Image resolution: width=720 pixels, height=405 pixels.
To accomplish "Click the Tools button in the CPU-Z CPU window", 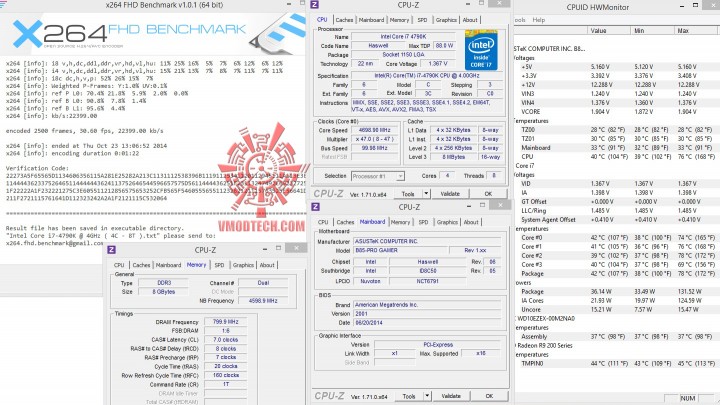I will [x=408, y=194].
